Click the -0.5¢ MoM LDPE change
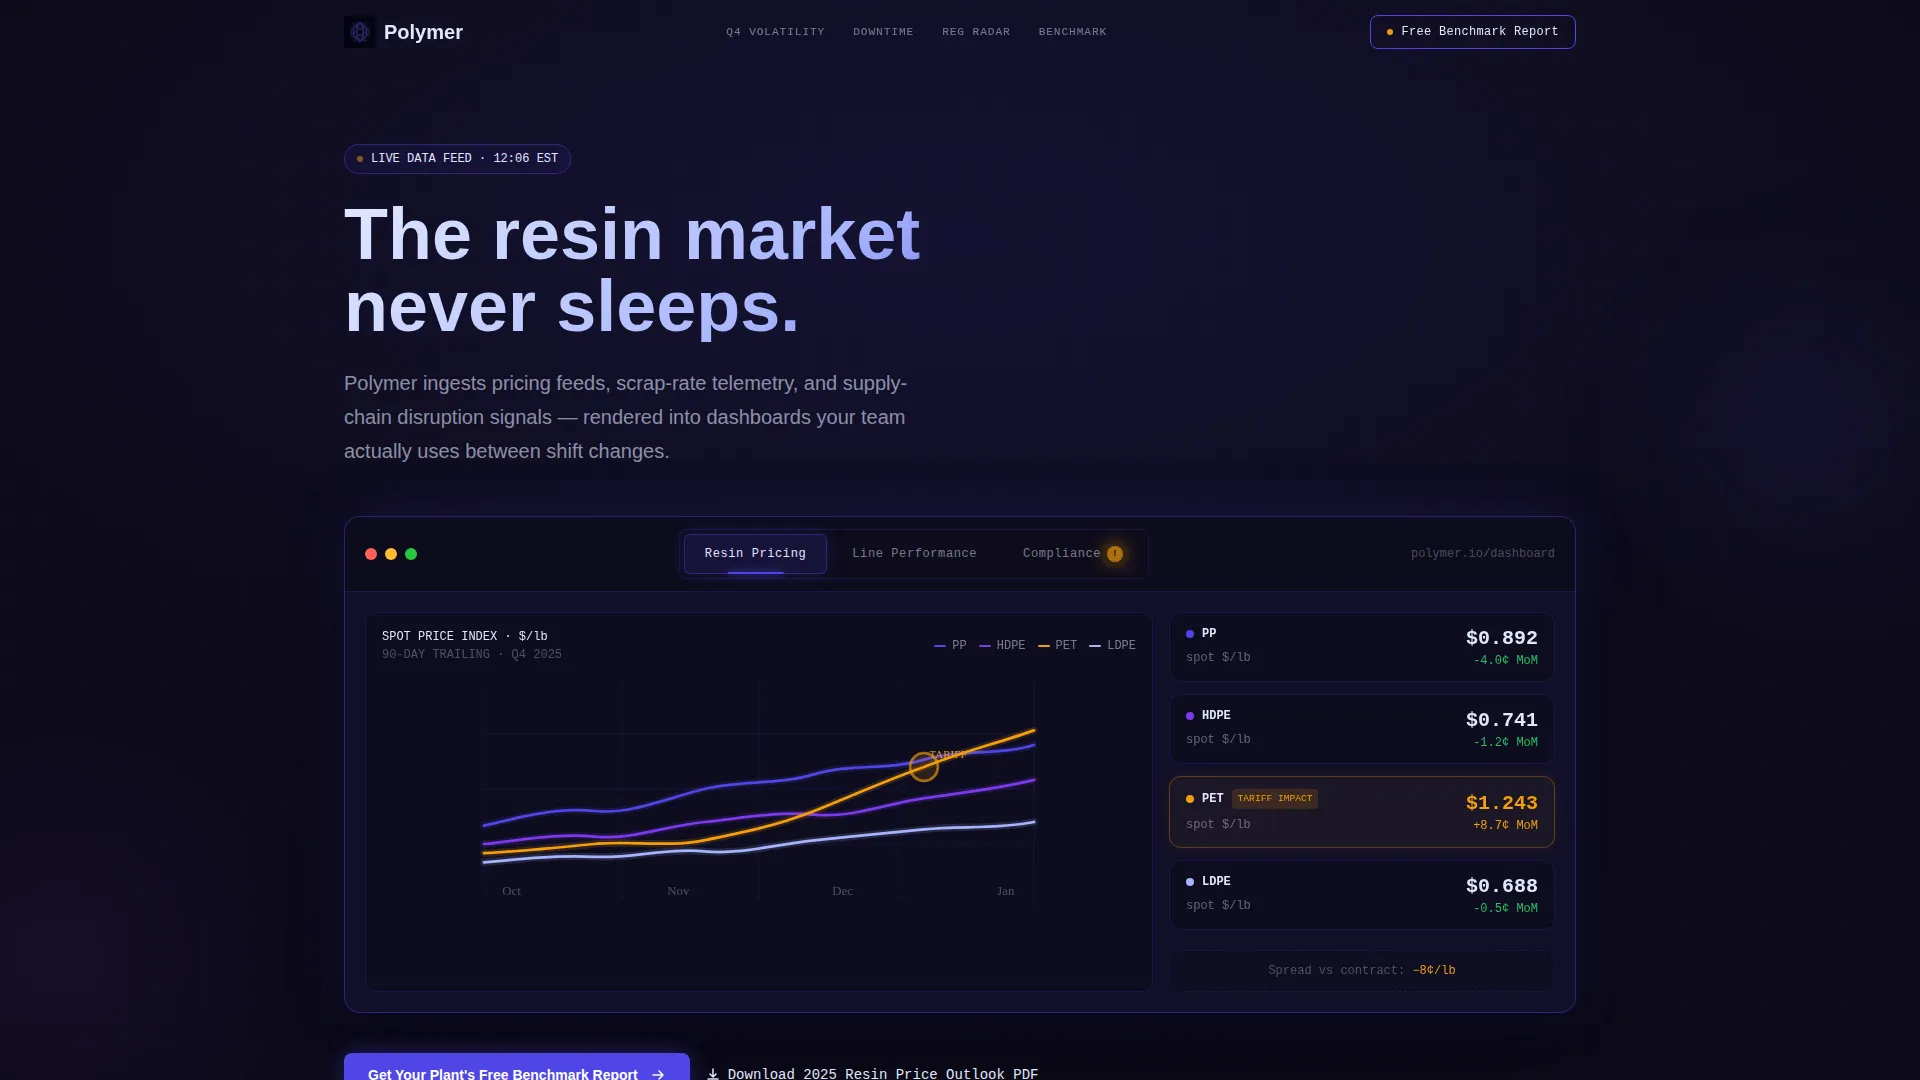This screenshot has width=1920, height=1080. [1505, 909]
